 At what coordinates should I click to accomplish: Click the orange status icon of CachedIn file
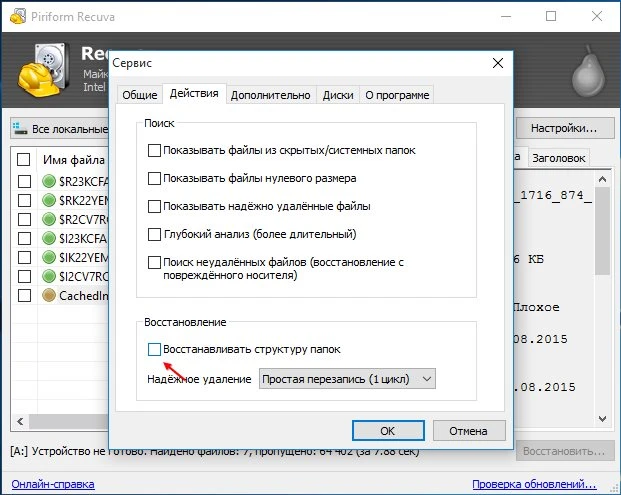pyautogui.click(x=49, y=295)
